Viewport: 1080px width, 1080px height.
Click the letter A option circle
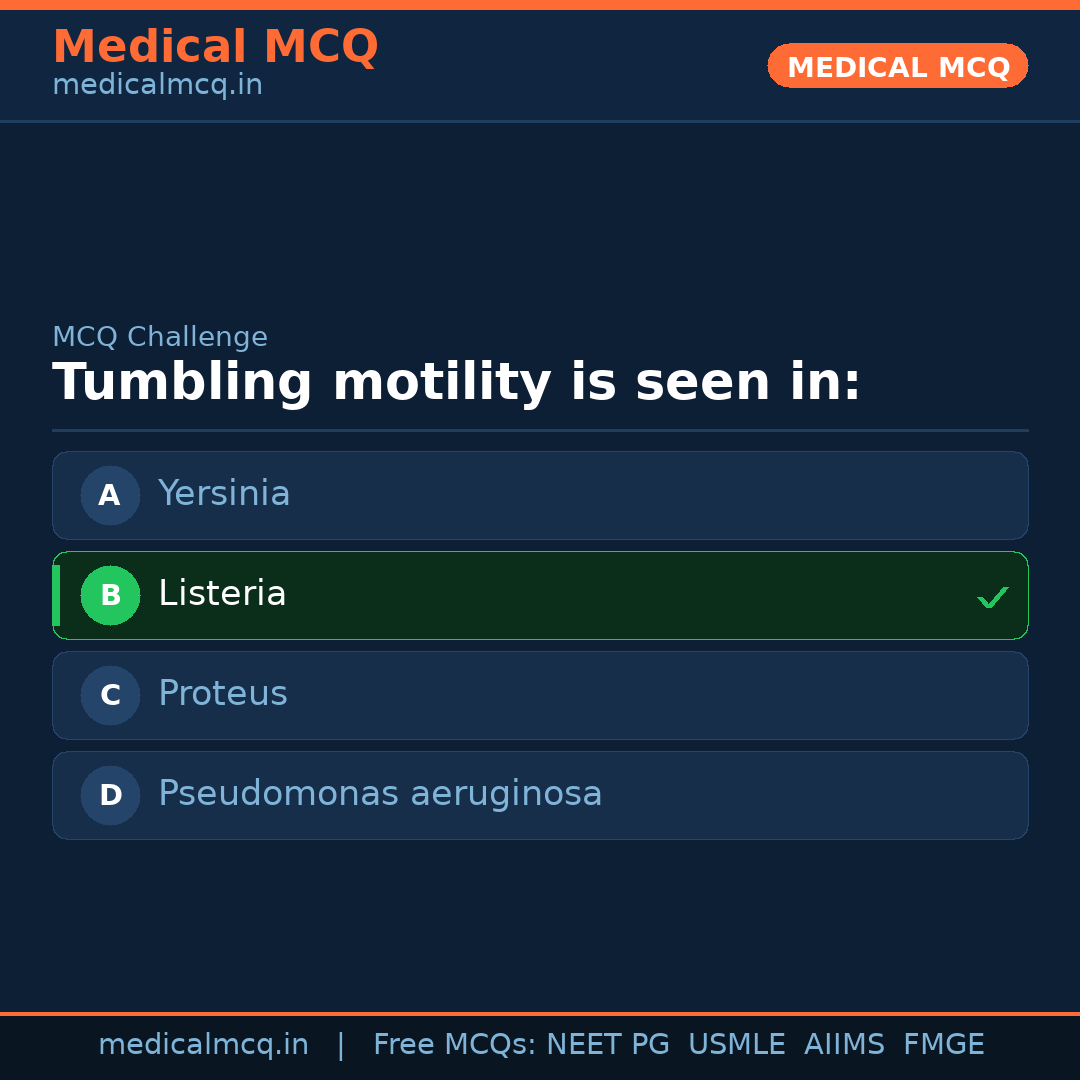click(x=110, y=495)
